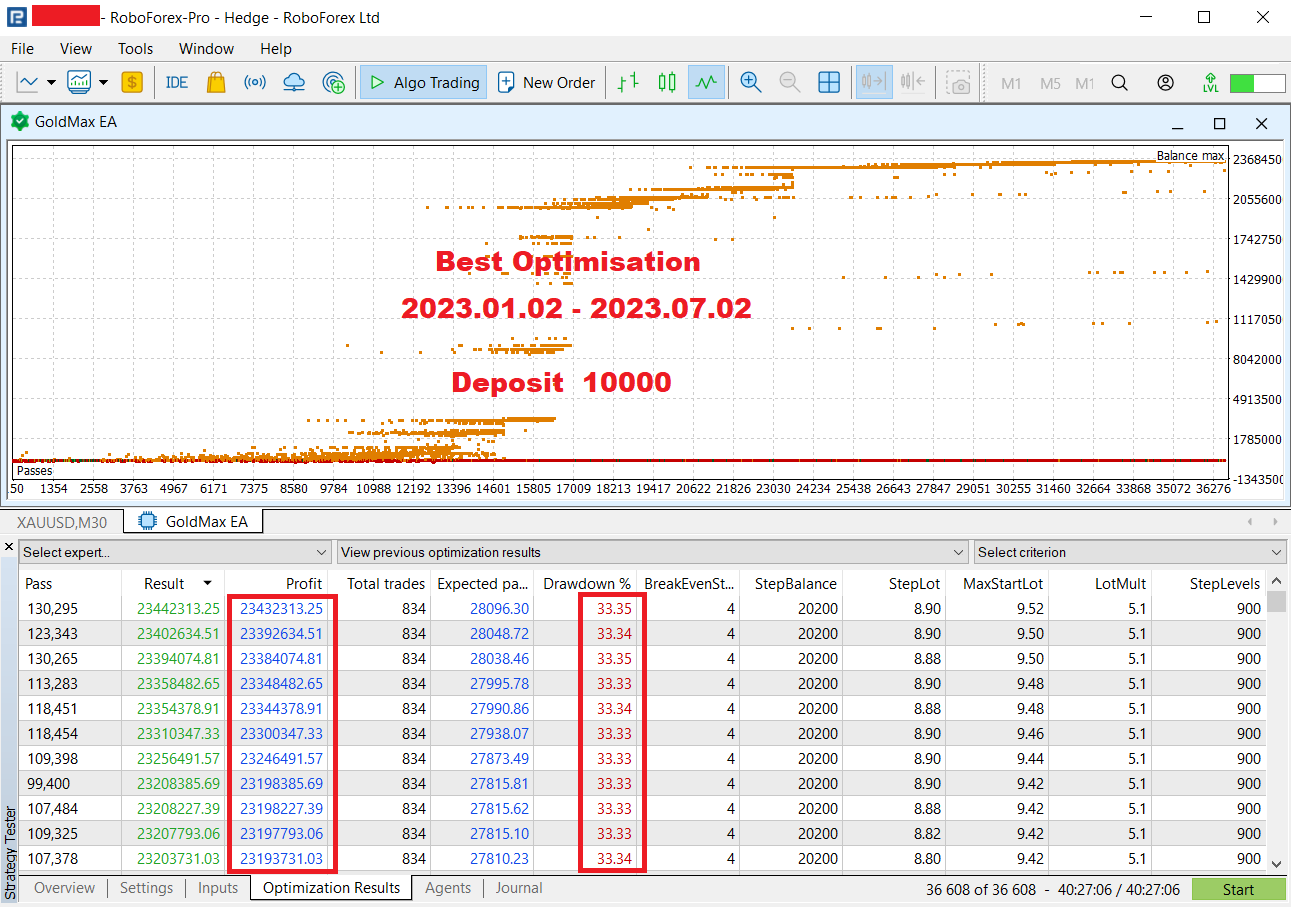This screenshot has height=907, width=1291.
Task: Take a screenshot with camera icon
Action: tap(959, 83)
